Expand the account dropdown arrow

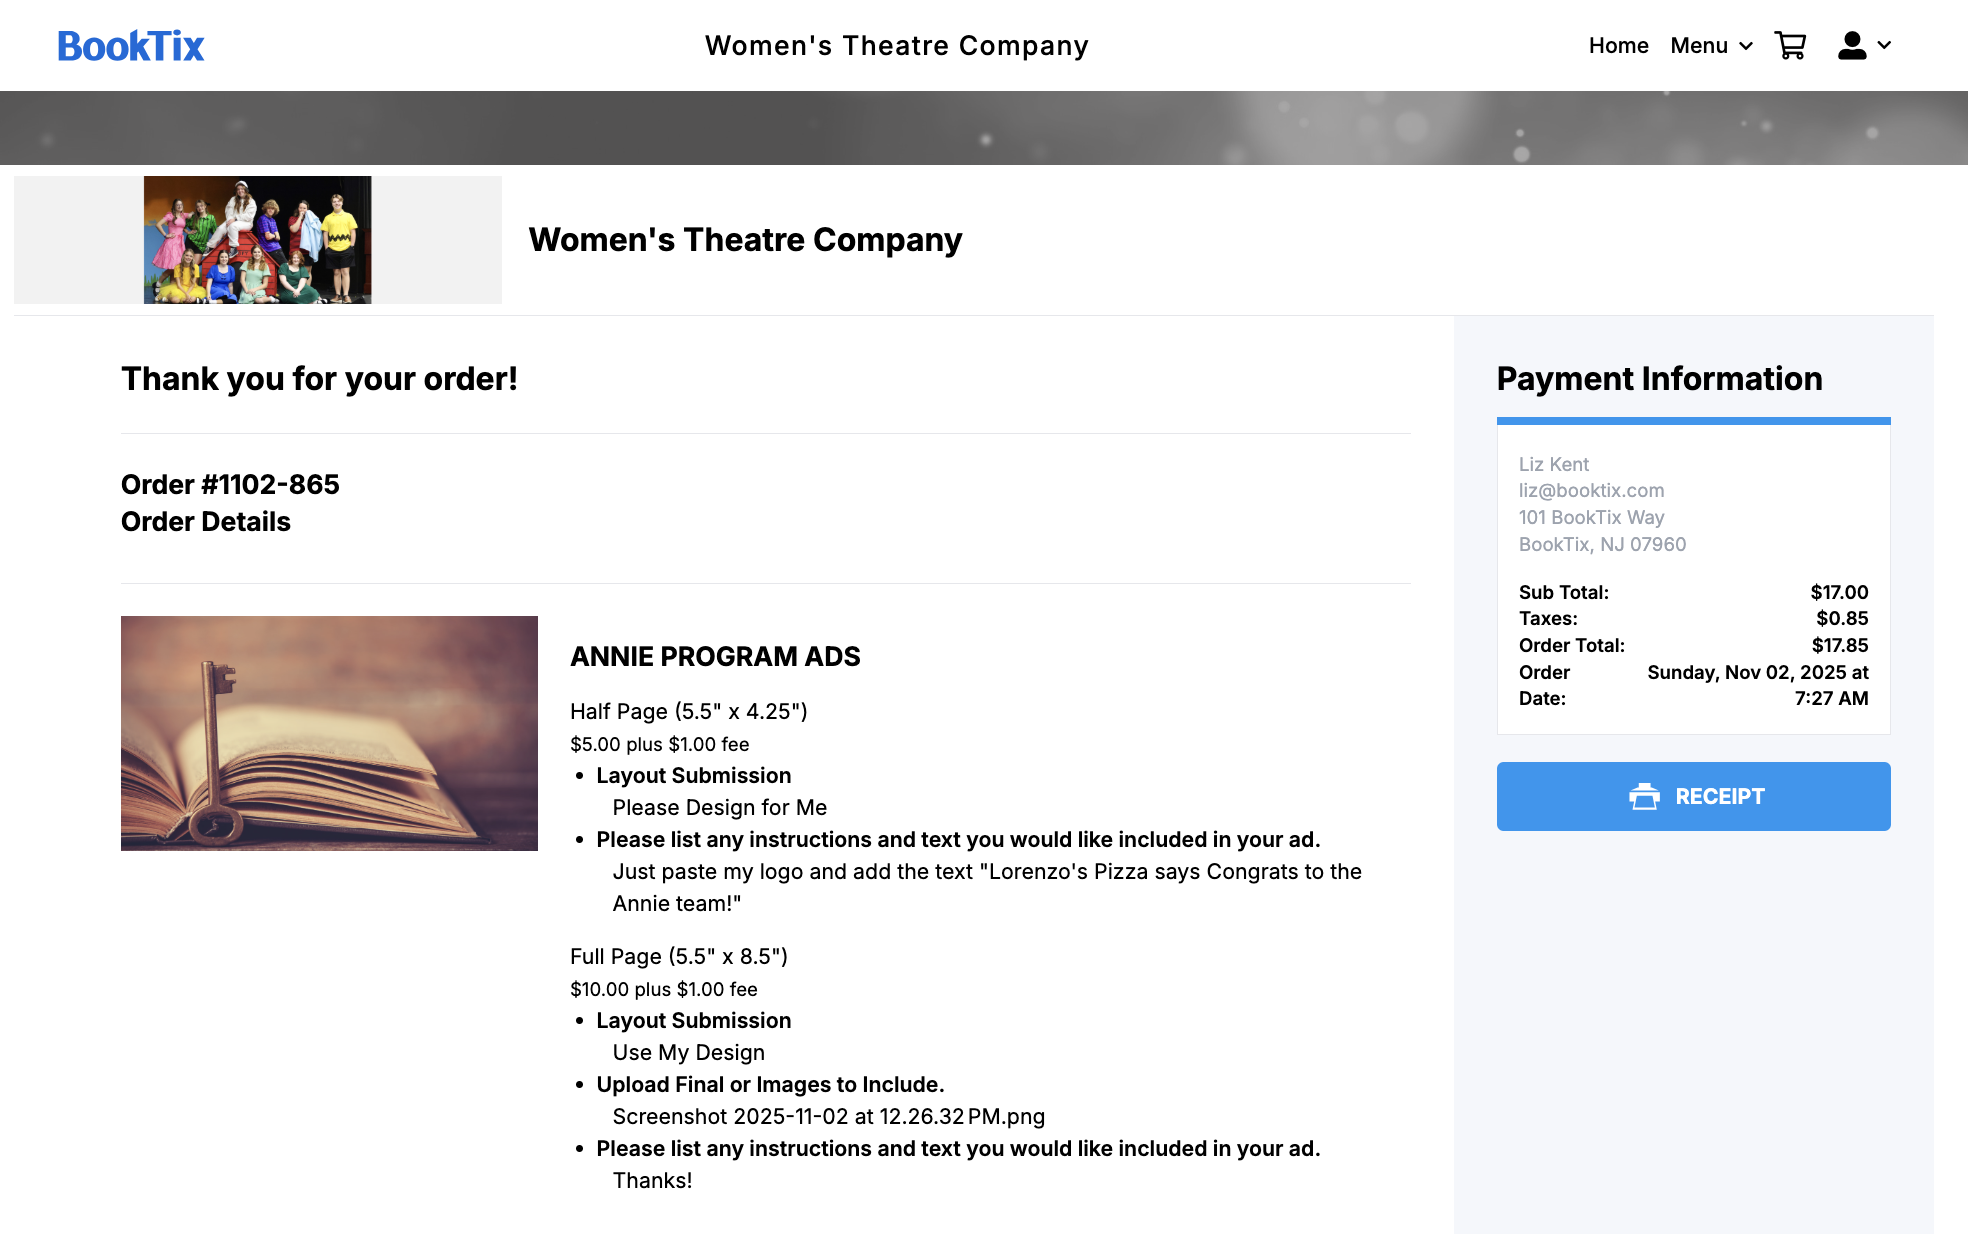(1885, 45)
